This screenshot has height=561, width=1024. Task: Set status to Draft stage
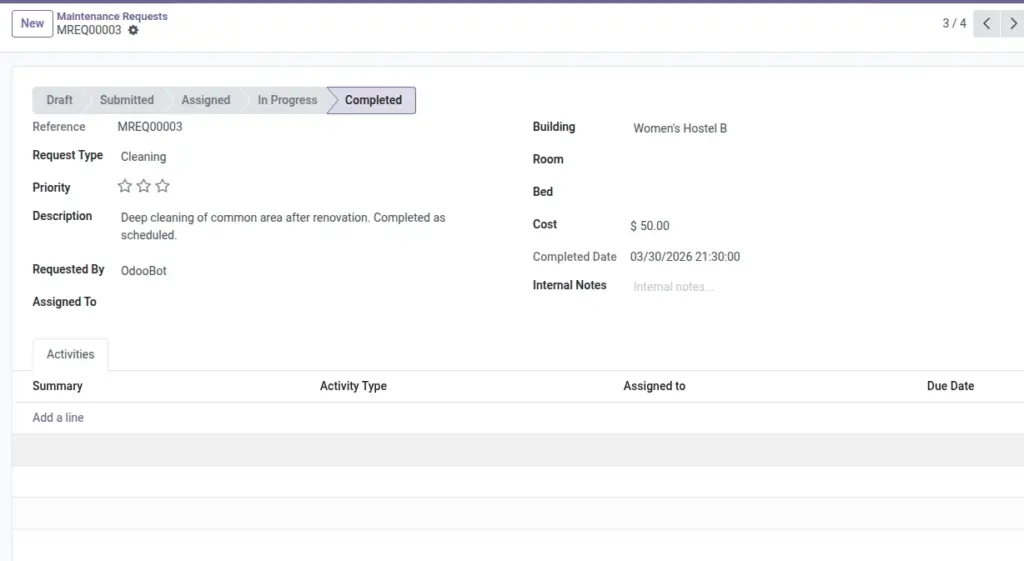tap(59, 100)
